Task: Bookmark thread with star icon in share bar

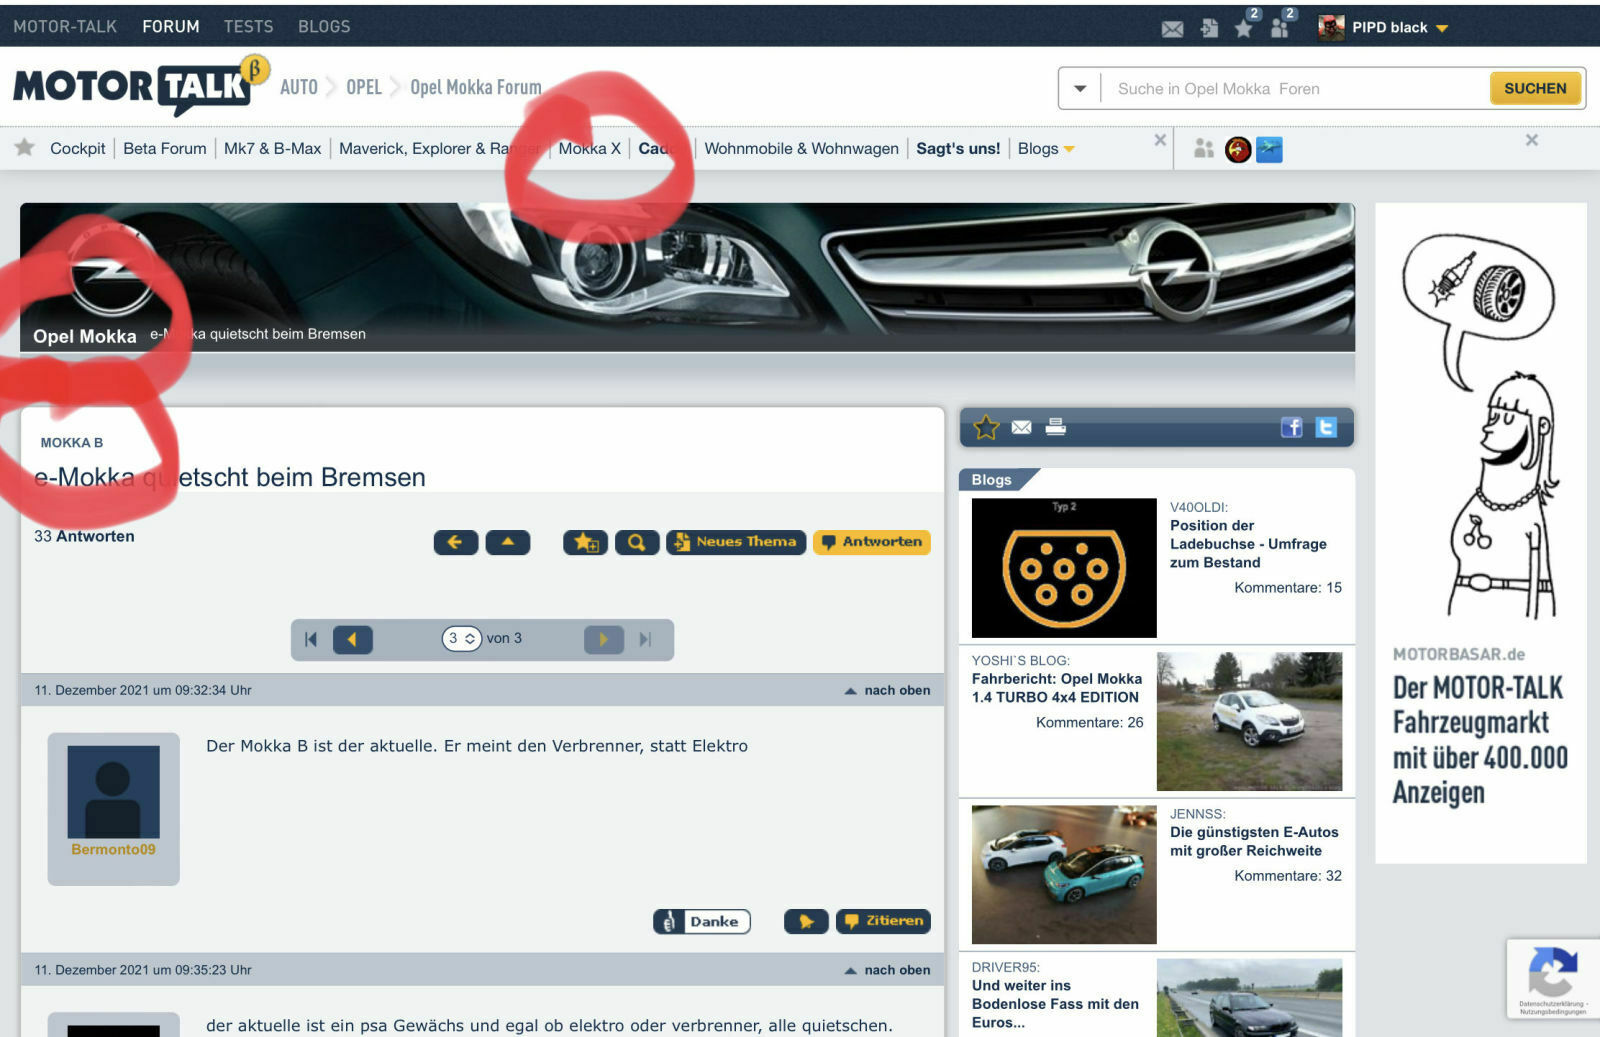Action: click(x=986, y=428)
